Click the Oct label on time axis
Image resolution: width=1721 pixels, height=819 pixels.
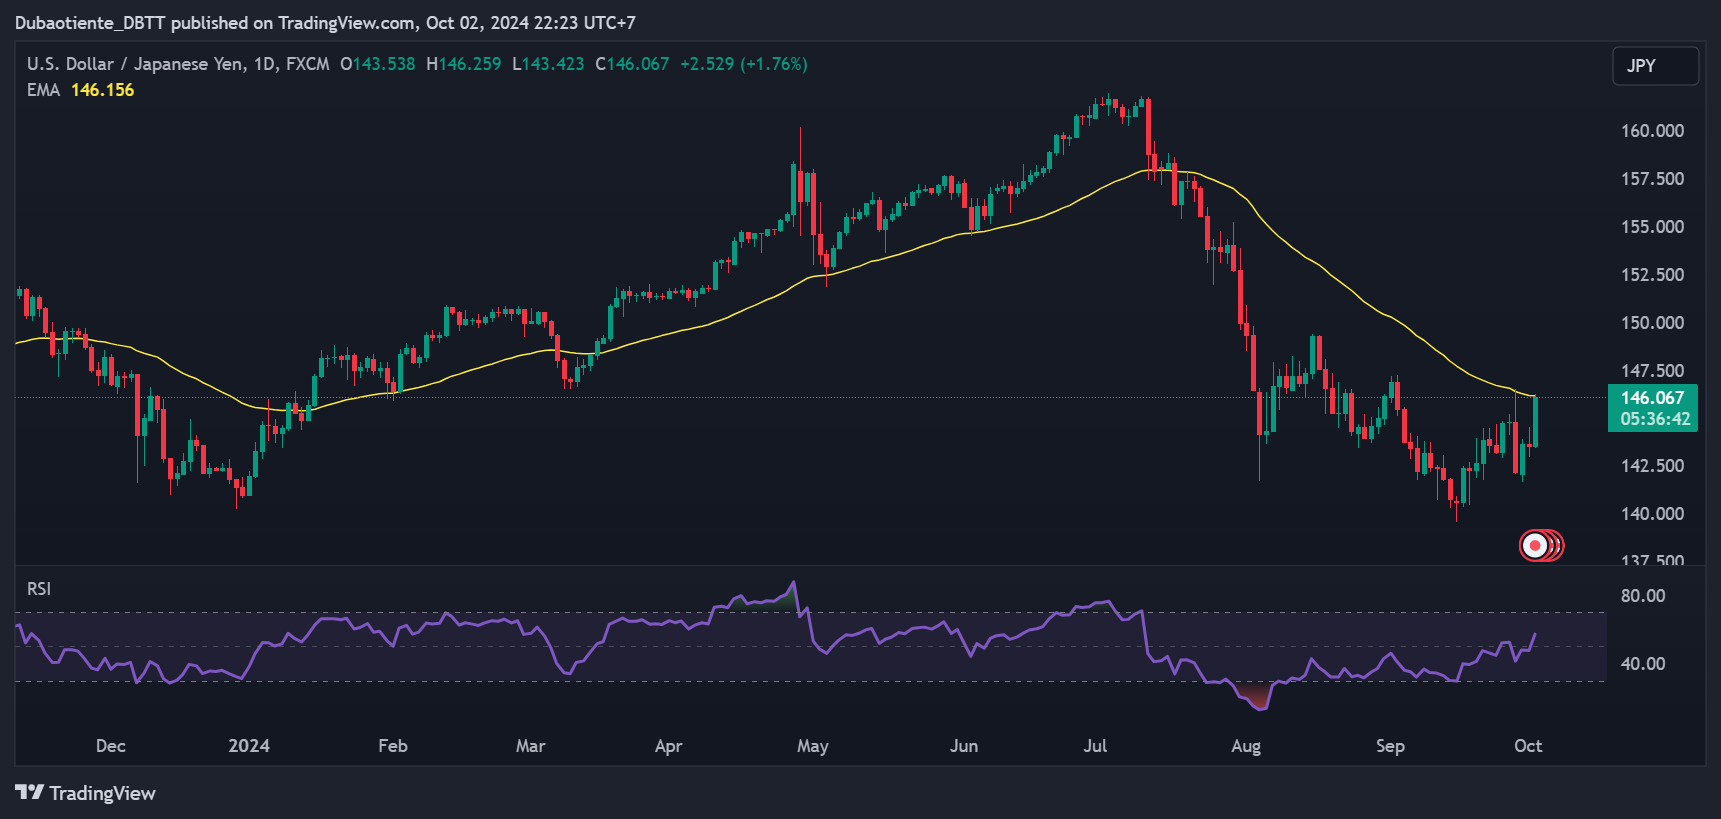(x=1528, y=746)
